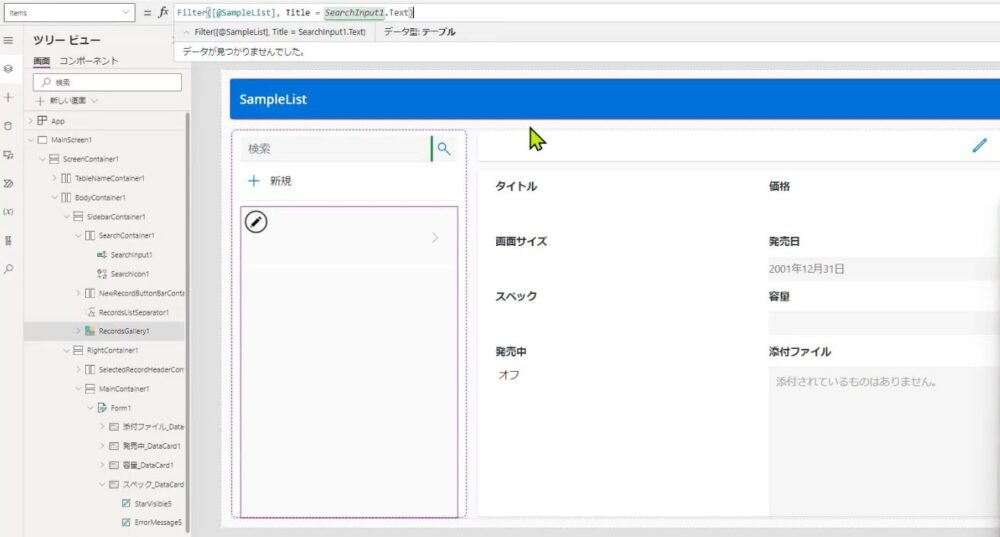Expand the TableNameContainer1 node
Screen dimensions: 1000x537
coord(54,178)
